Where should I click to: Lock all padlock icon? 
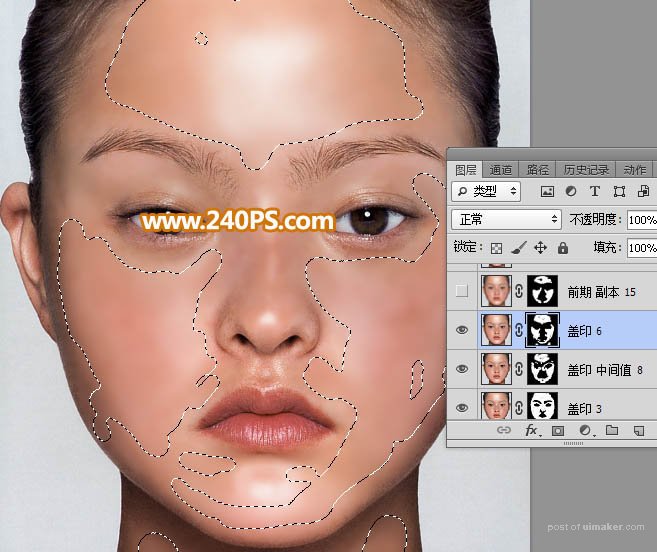(563, 248)
